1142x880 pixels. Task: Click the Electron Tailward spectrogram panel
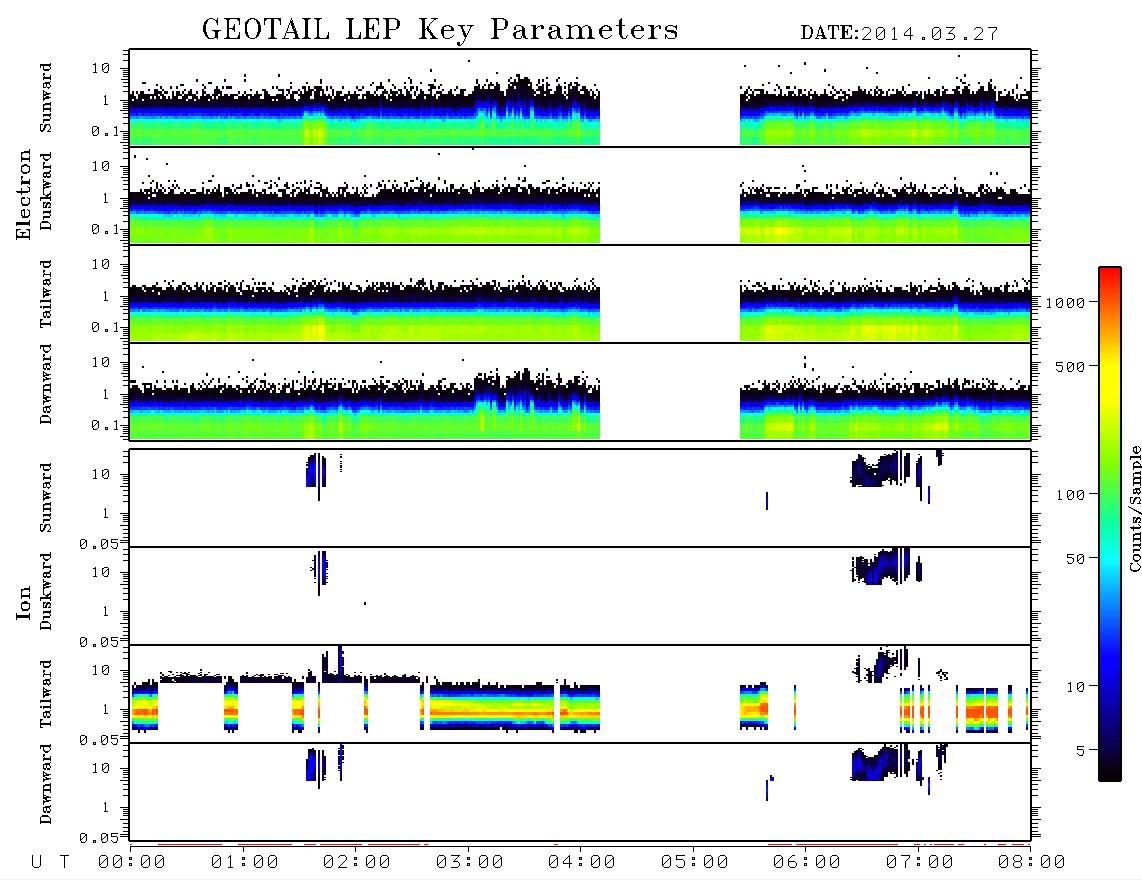click(x=580, y=294)
